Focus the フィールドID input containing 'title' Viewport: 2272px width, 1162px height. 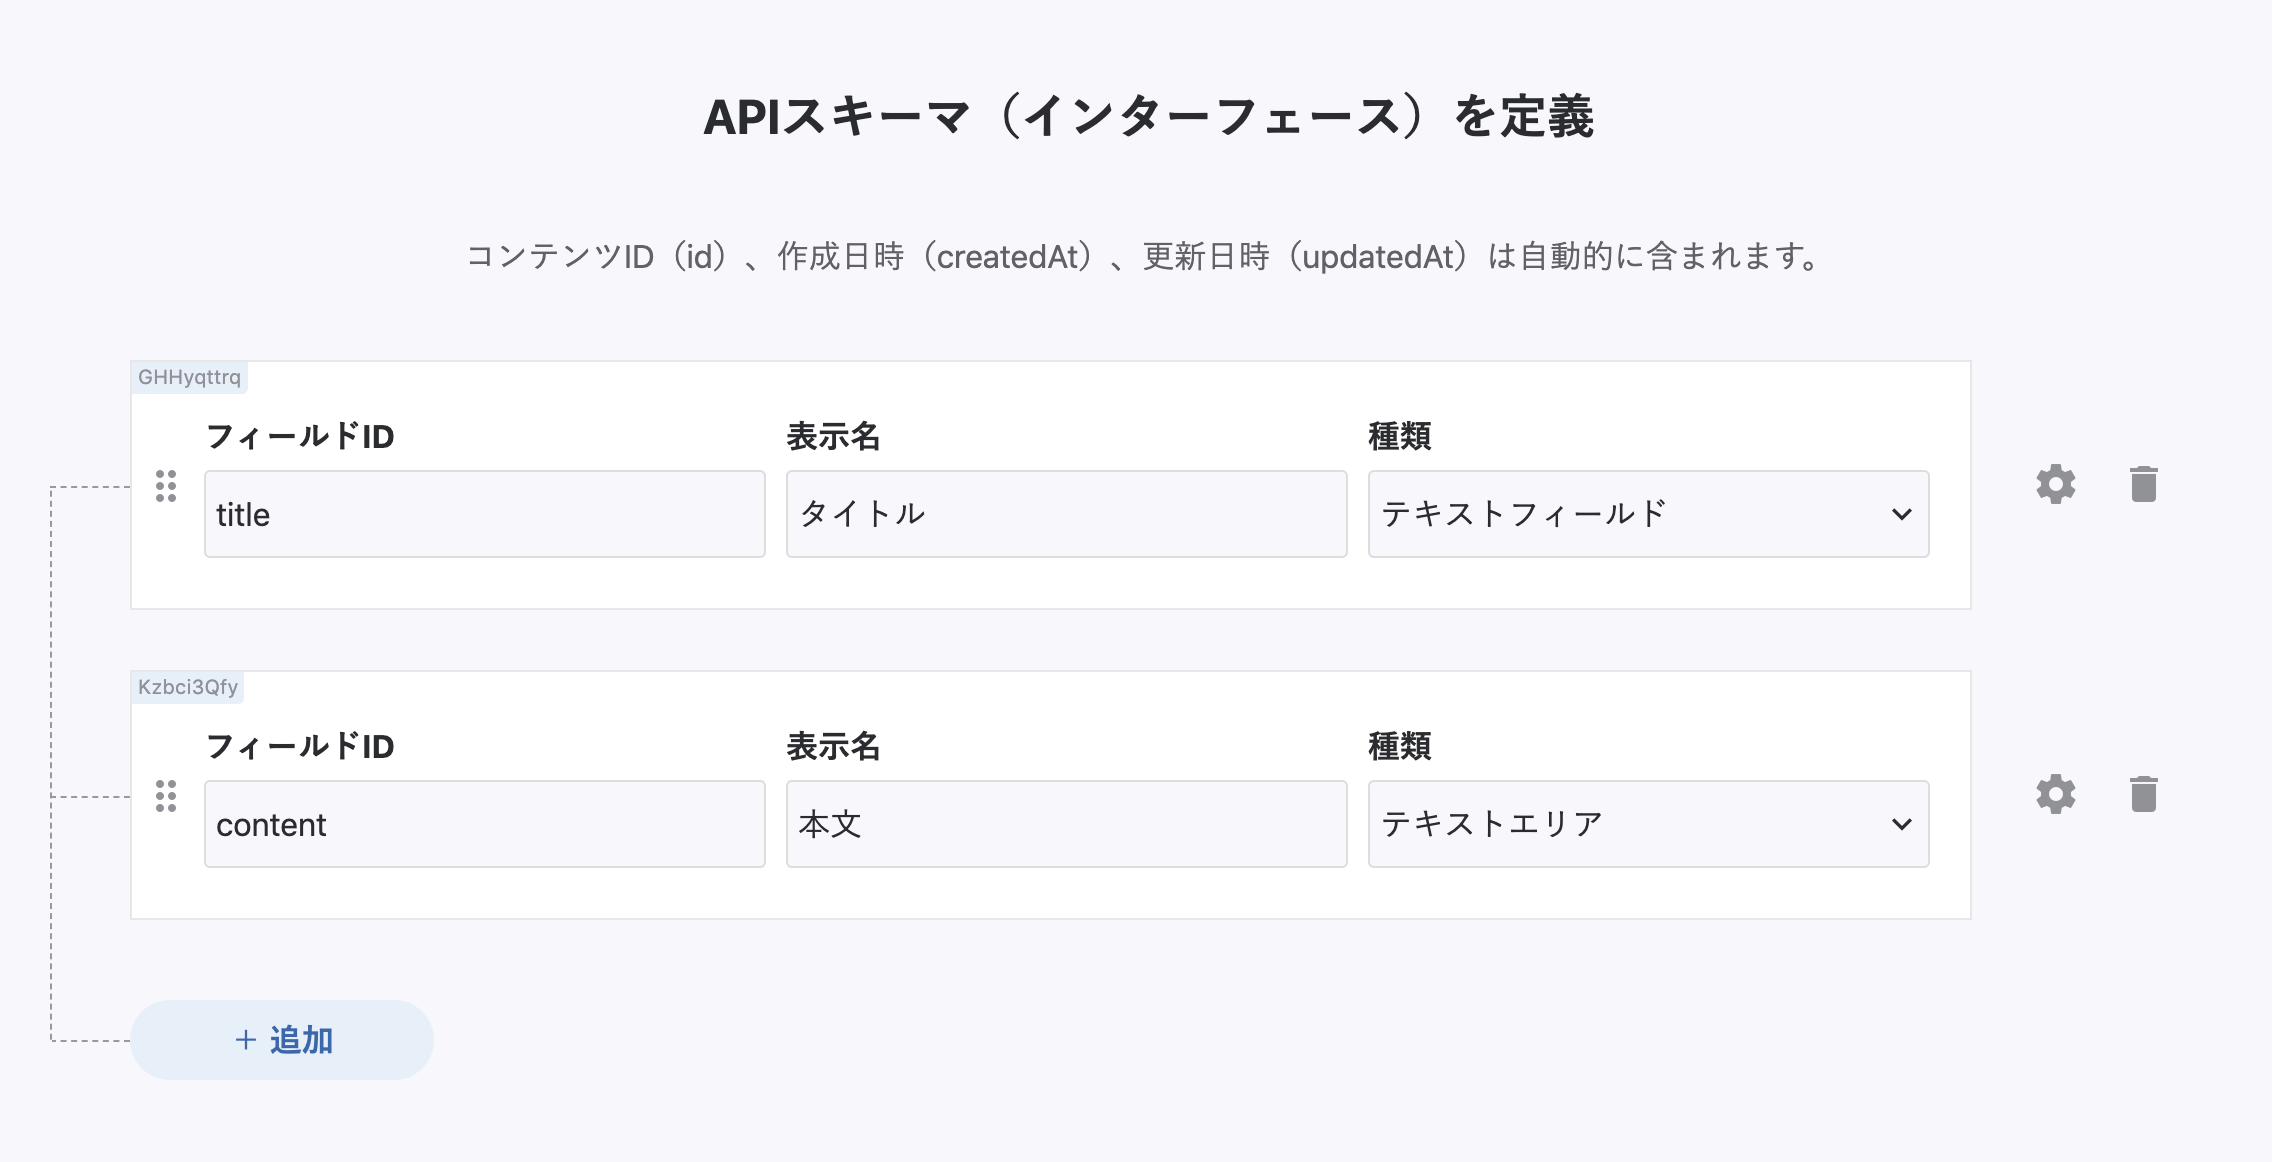point(484,514)
